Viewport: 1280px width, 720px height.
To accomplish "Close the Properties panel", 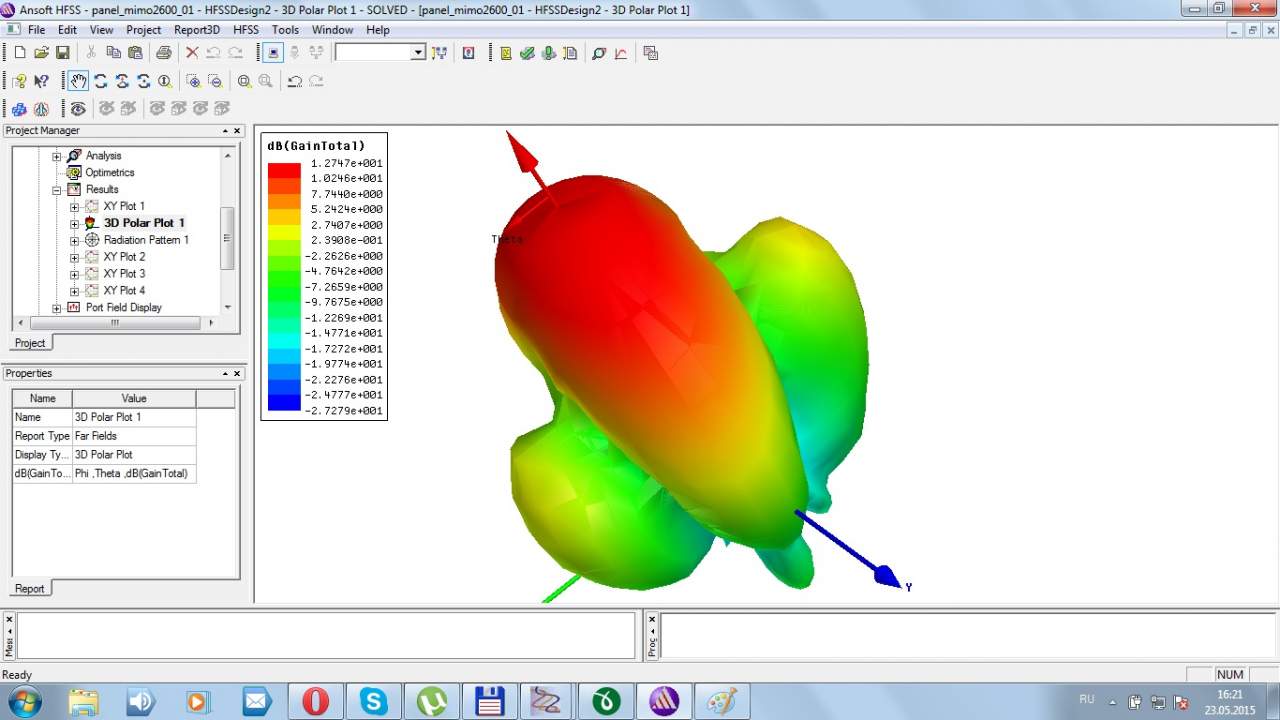I will click(238, 374).
